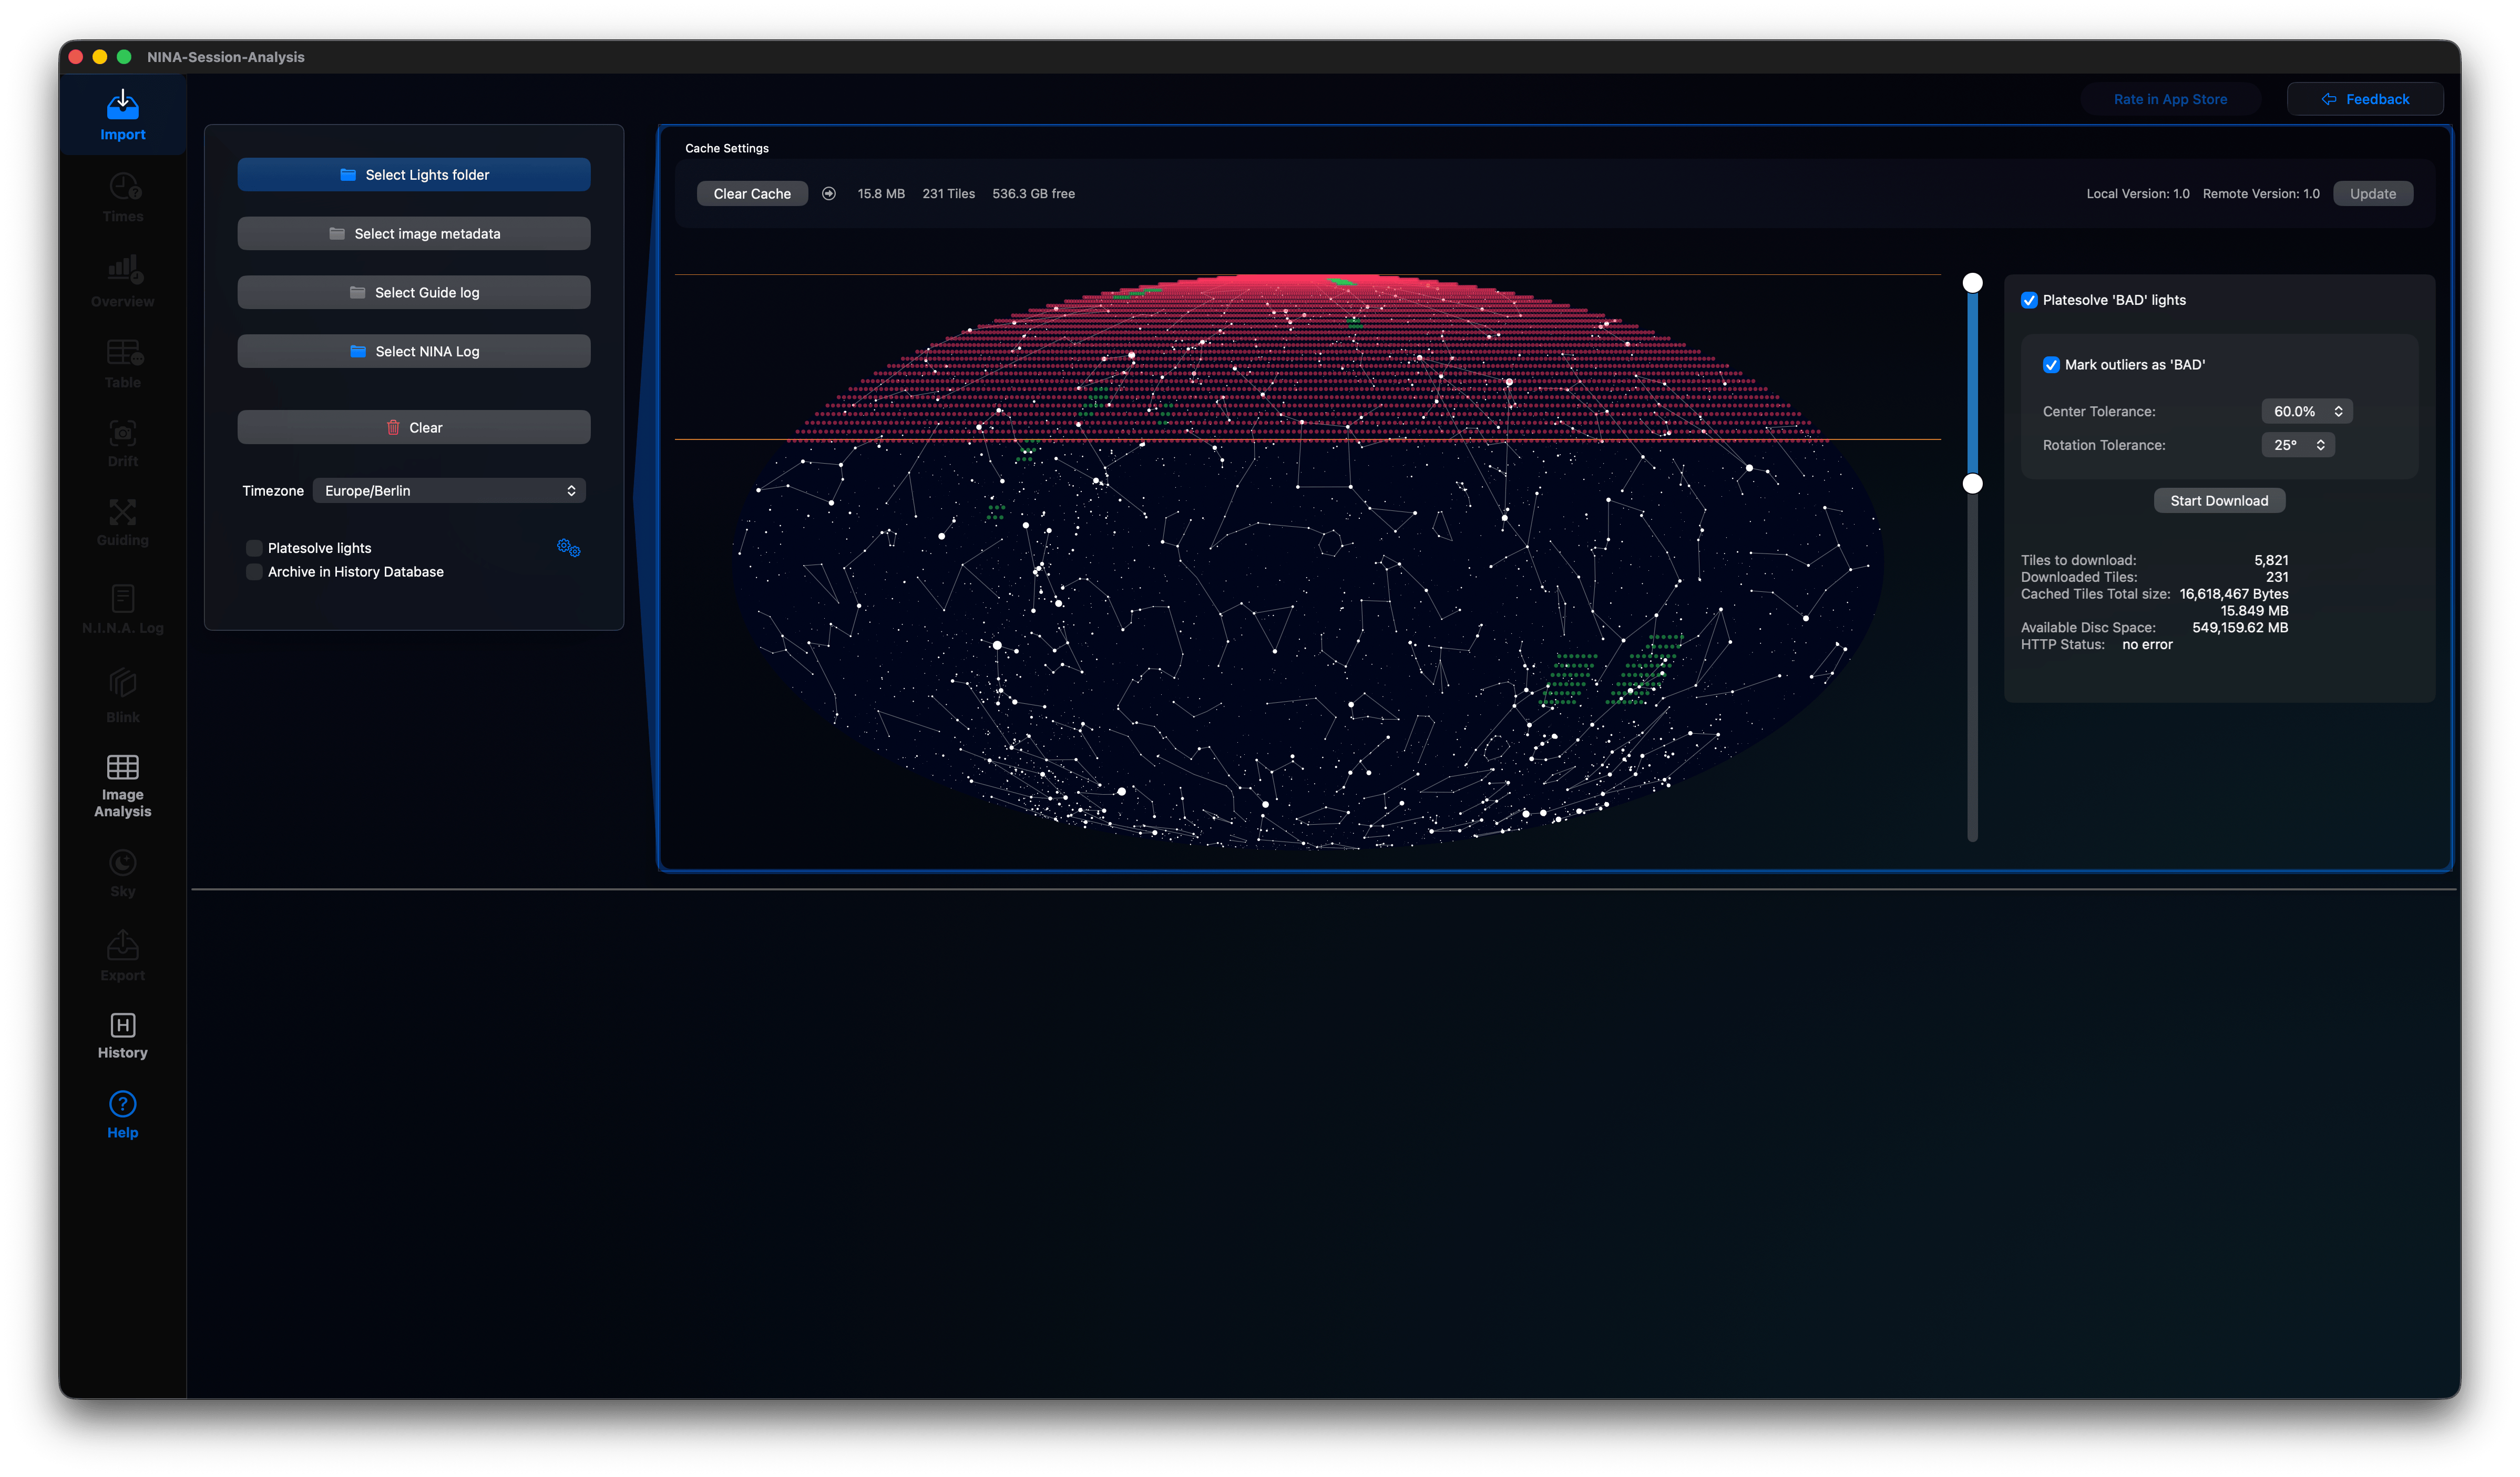Click the Center Tolerance 60.0% stepper
Screen dimensions: 2520x1477
coord(2307,411)
